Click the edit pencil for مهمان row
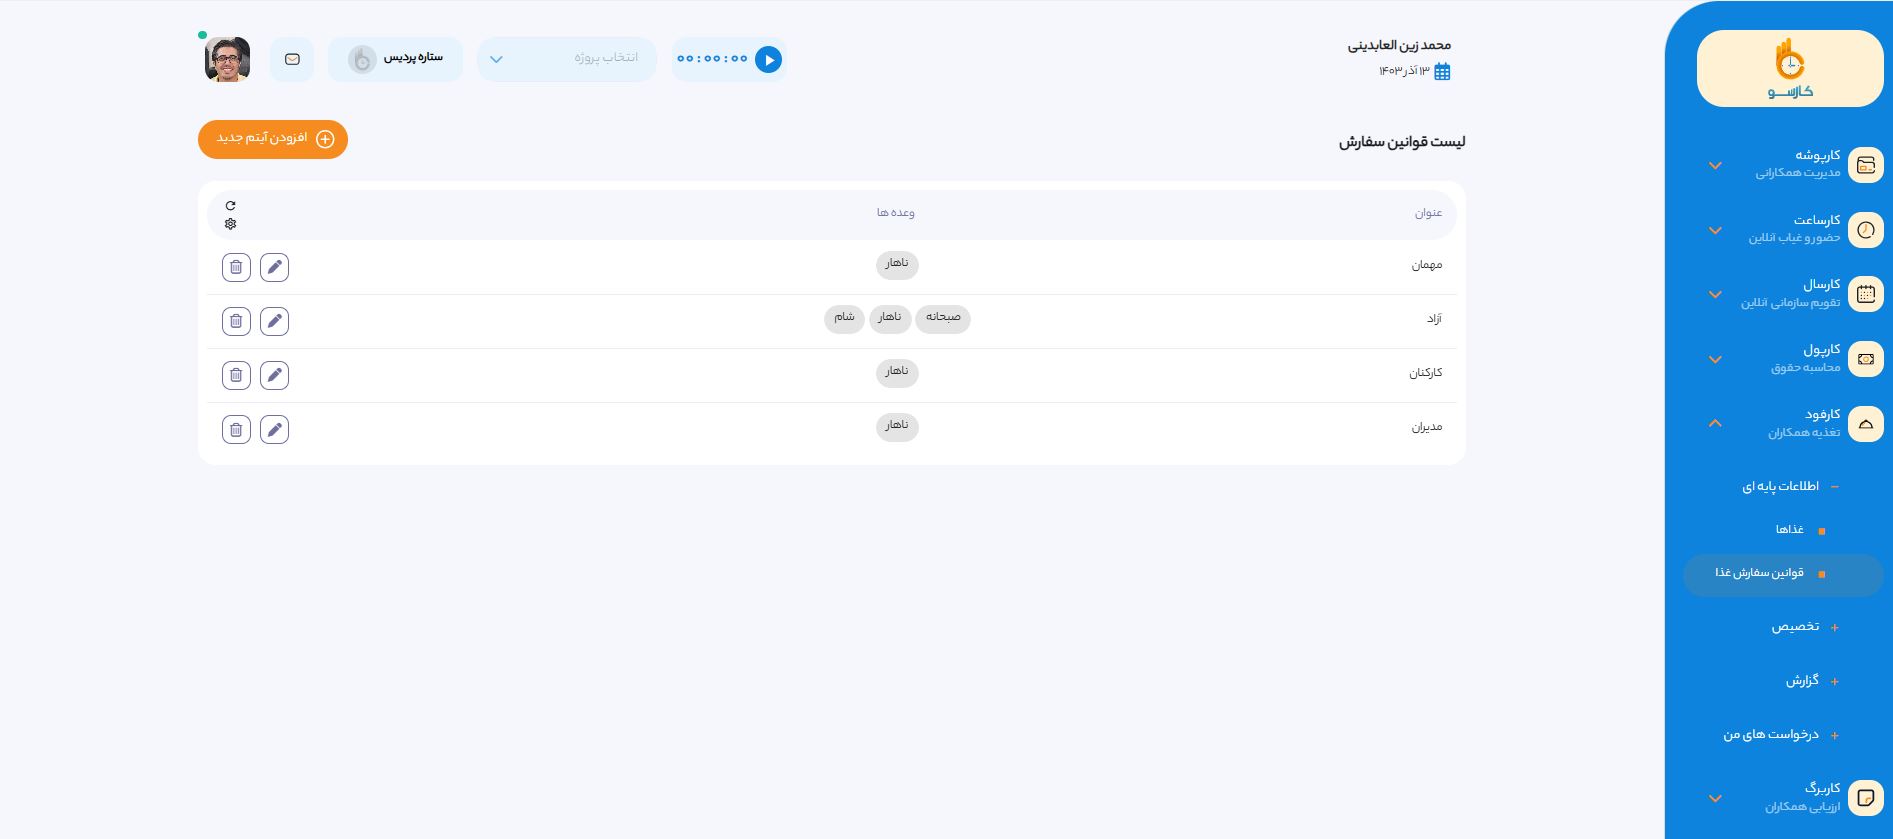Viewport: 1893px width, 839px height. [x=274, y=267]
